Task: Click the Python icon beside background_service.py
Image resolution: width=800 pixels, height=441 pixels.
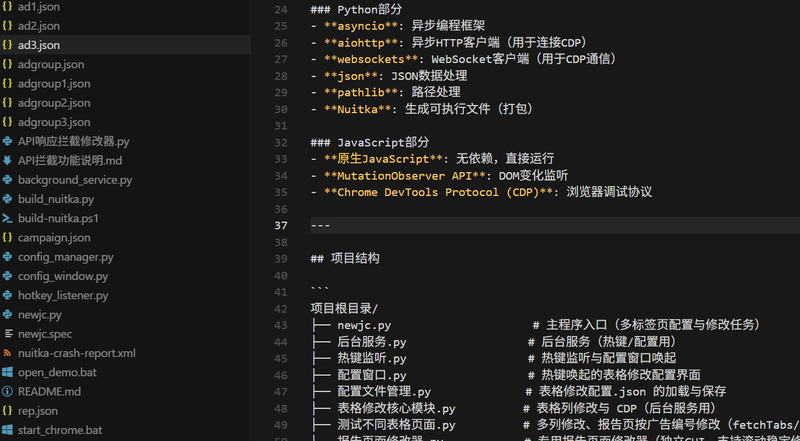Action: point(7,180)
